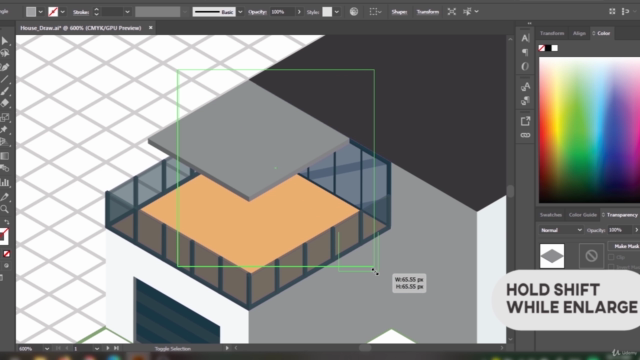Screen dimensions: 640x360
Task: Choose the Line Segment tool
Action: pyautogui.click(x=4, y=79)
